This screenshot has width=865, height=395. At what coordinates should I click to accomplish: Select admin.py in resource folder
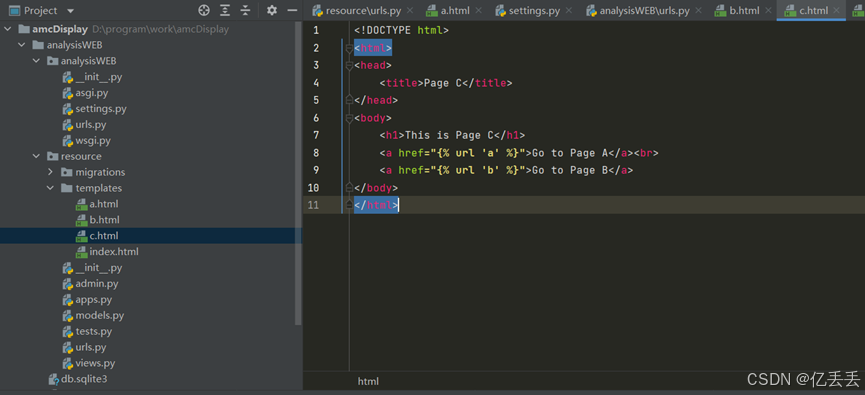pyautogui.click(x=97, y=284)
